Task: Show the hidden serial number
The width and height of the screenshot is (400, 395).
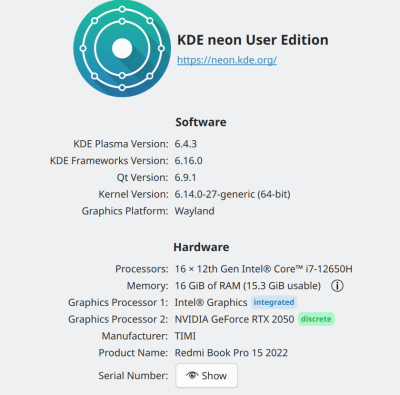Action: click(x=207, y=376)
